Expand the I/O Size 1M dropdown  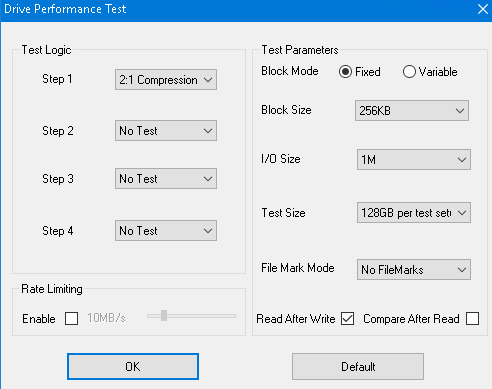[x=414, y=160]
